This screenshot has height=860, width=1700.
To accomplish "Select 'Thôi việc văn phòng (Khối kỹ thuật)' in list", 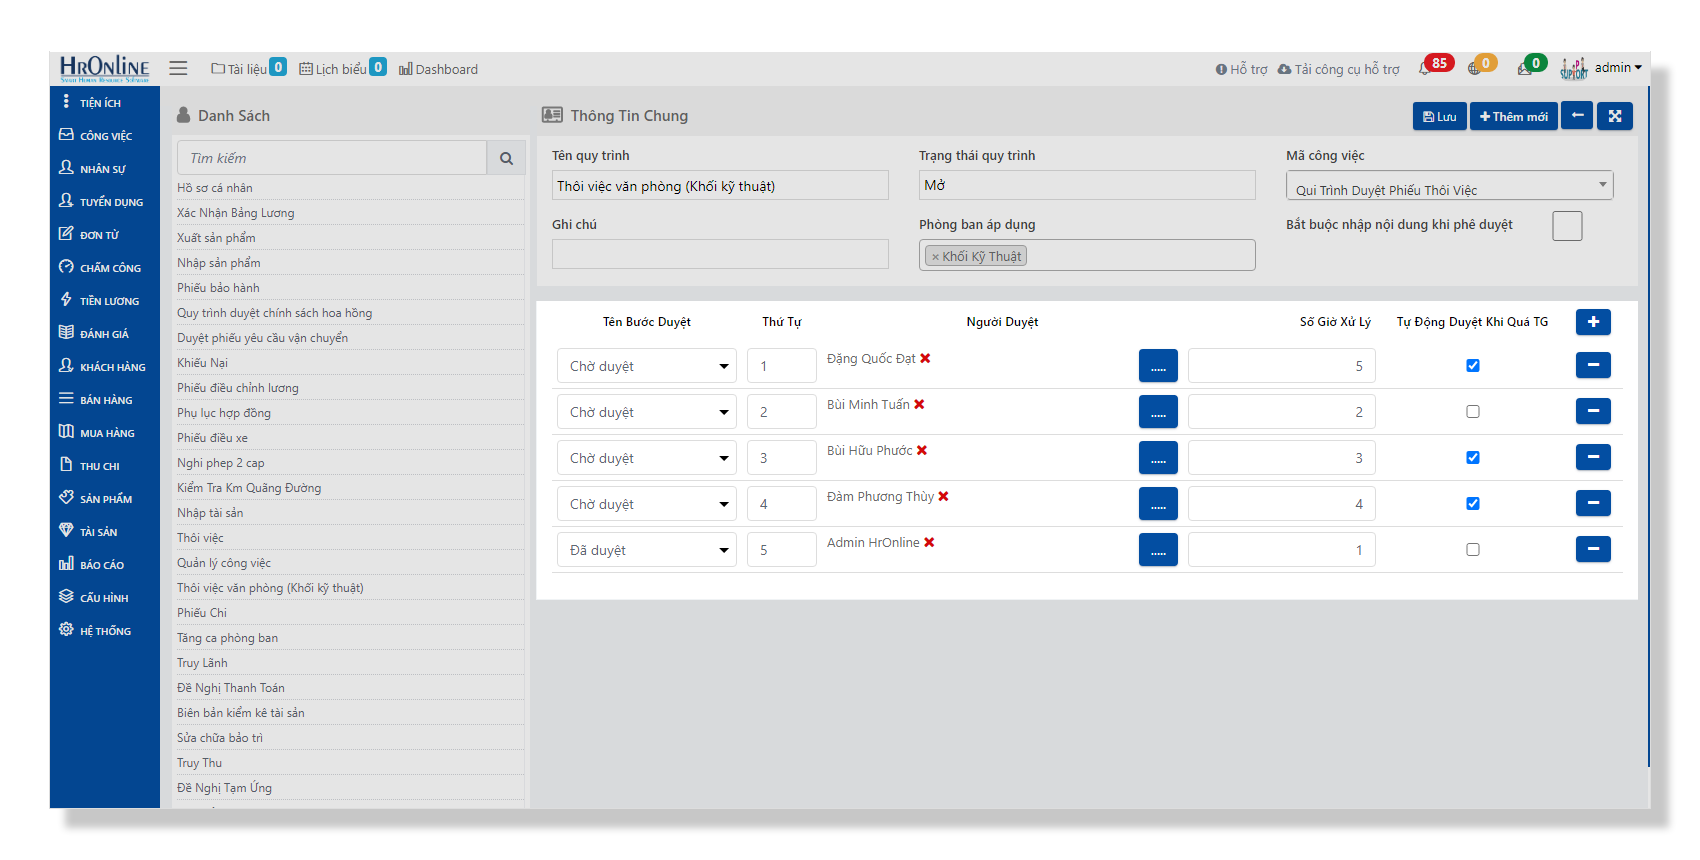I will point(270,588).
